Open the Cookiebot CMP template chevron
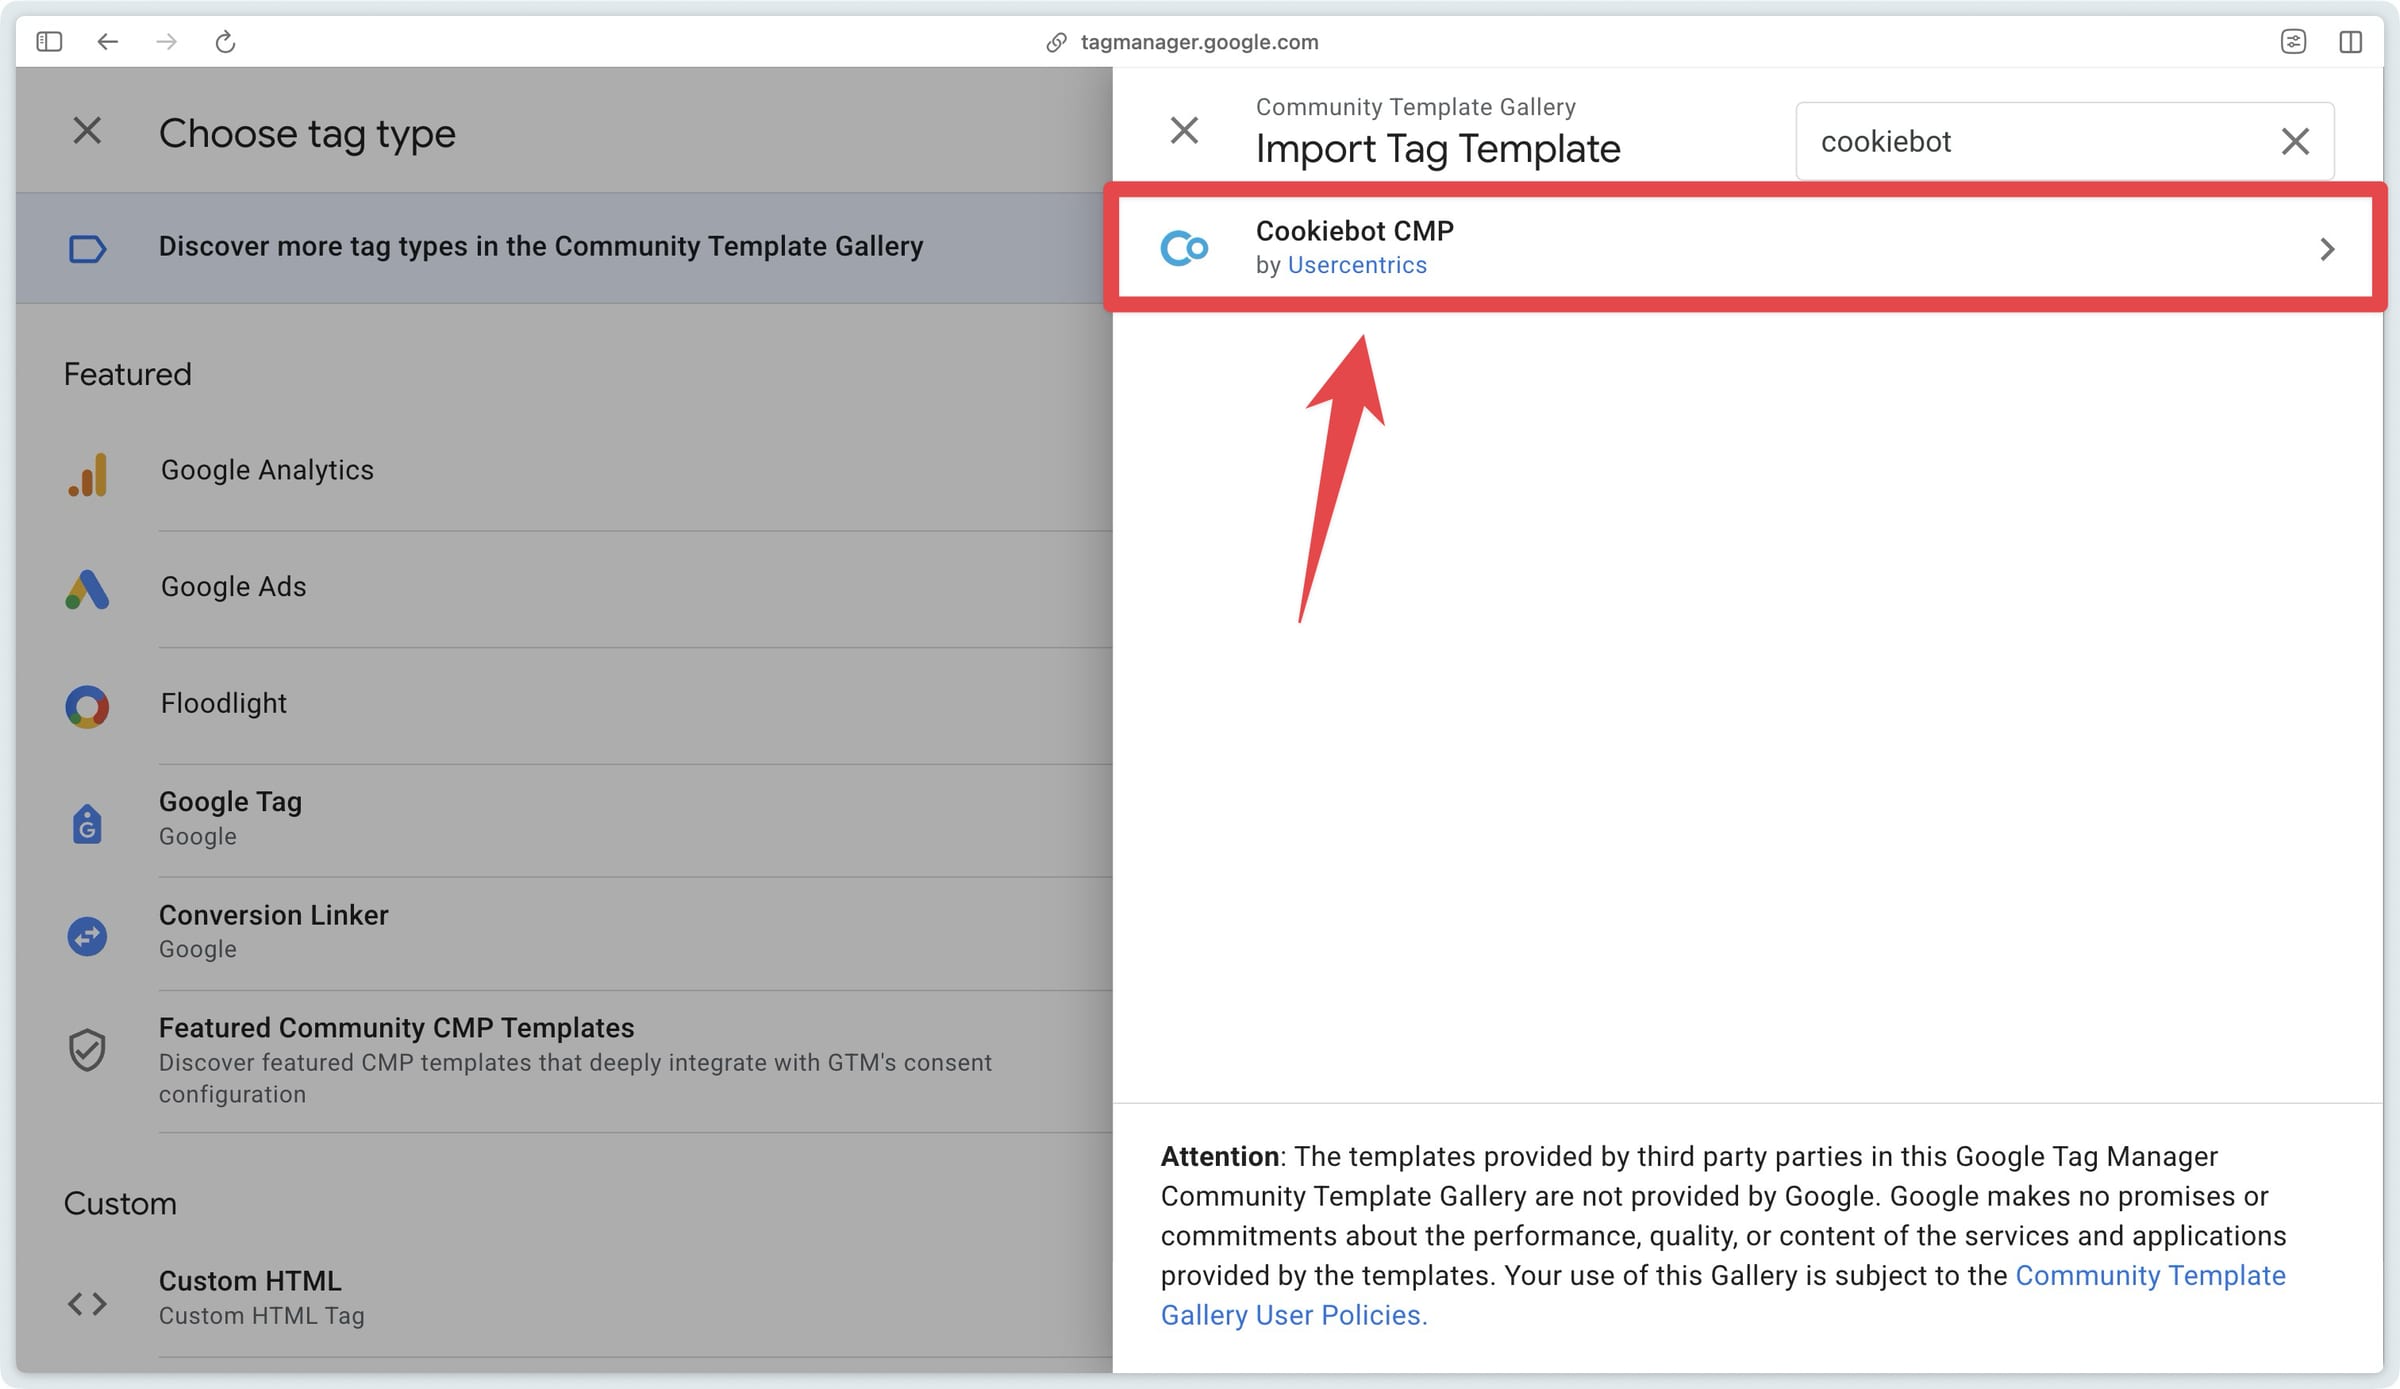This screenshot has height=1389, width=2400. [x=2327, y=249]
